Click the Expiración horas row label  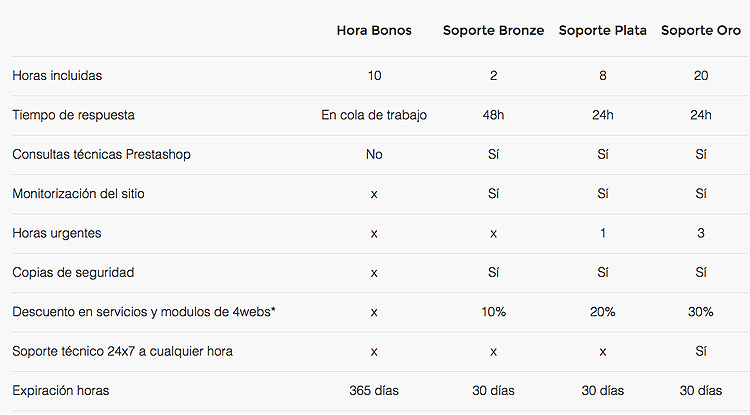pos(61,391)
